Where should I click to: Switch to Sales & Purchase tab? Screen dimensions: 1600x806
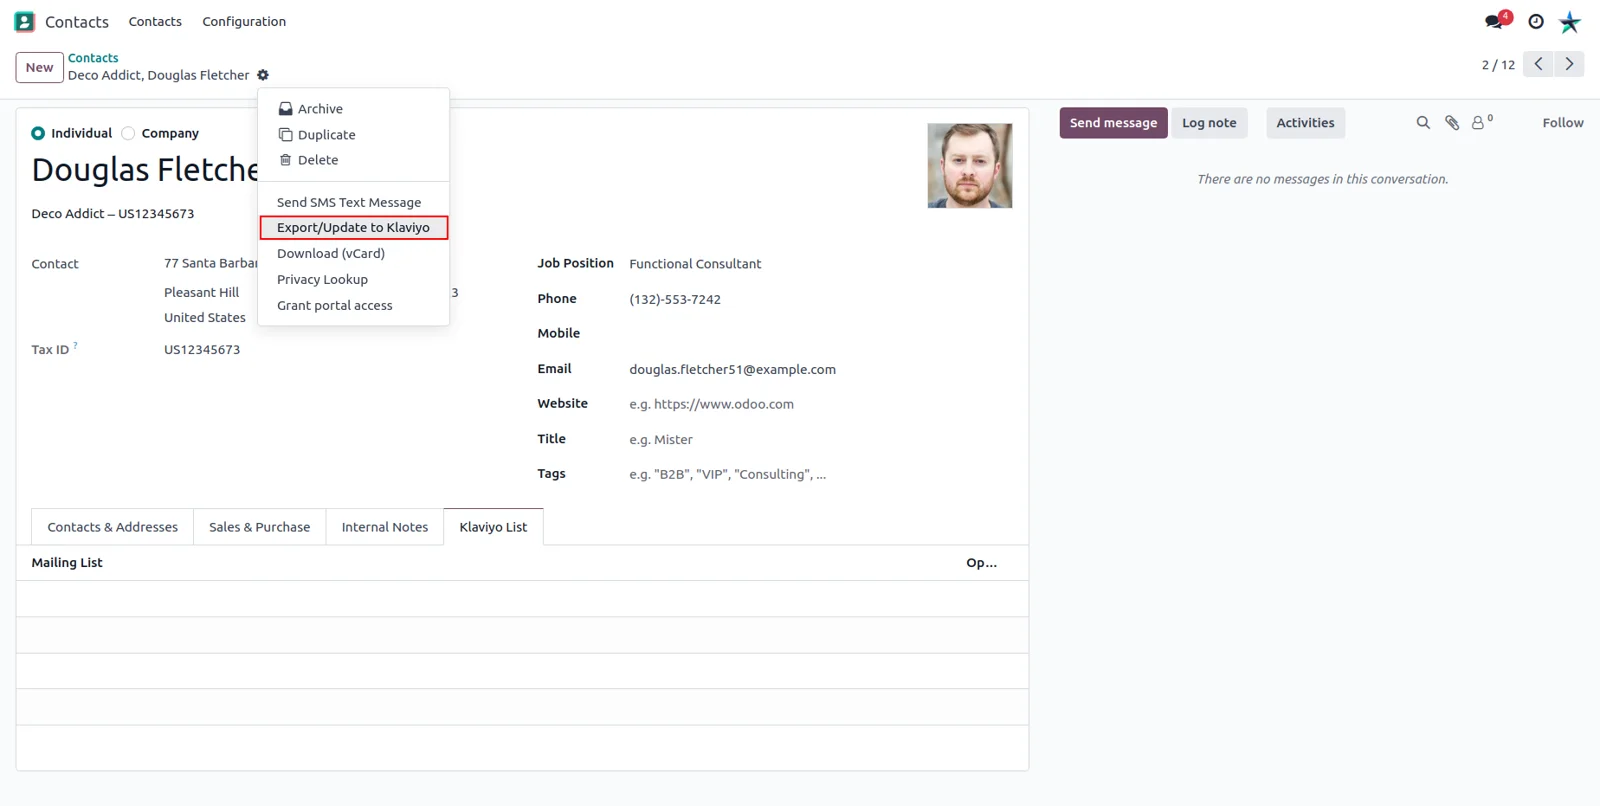point(260,527)
